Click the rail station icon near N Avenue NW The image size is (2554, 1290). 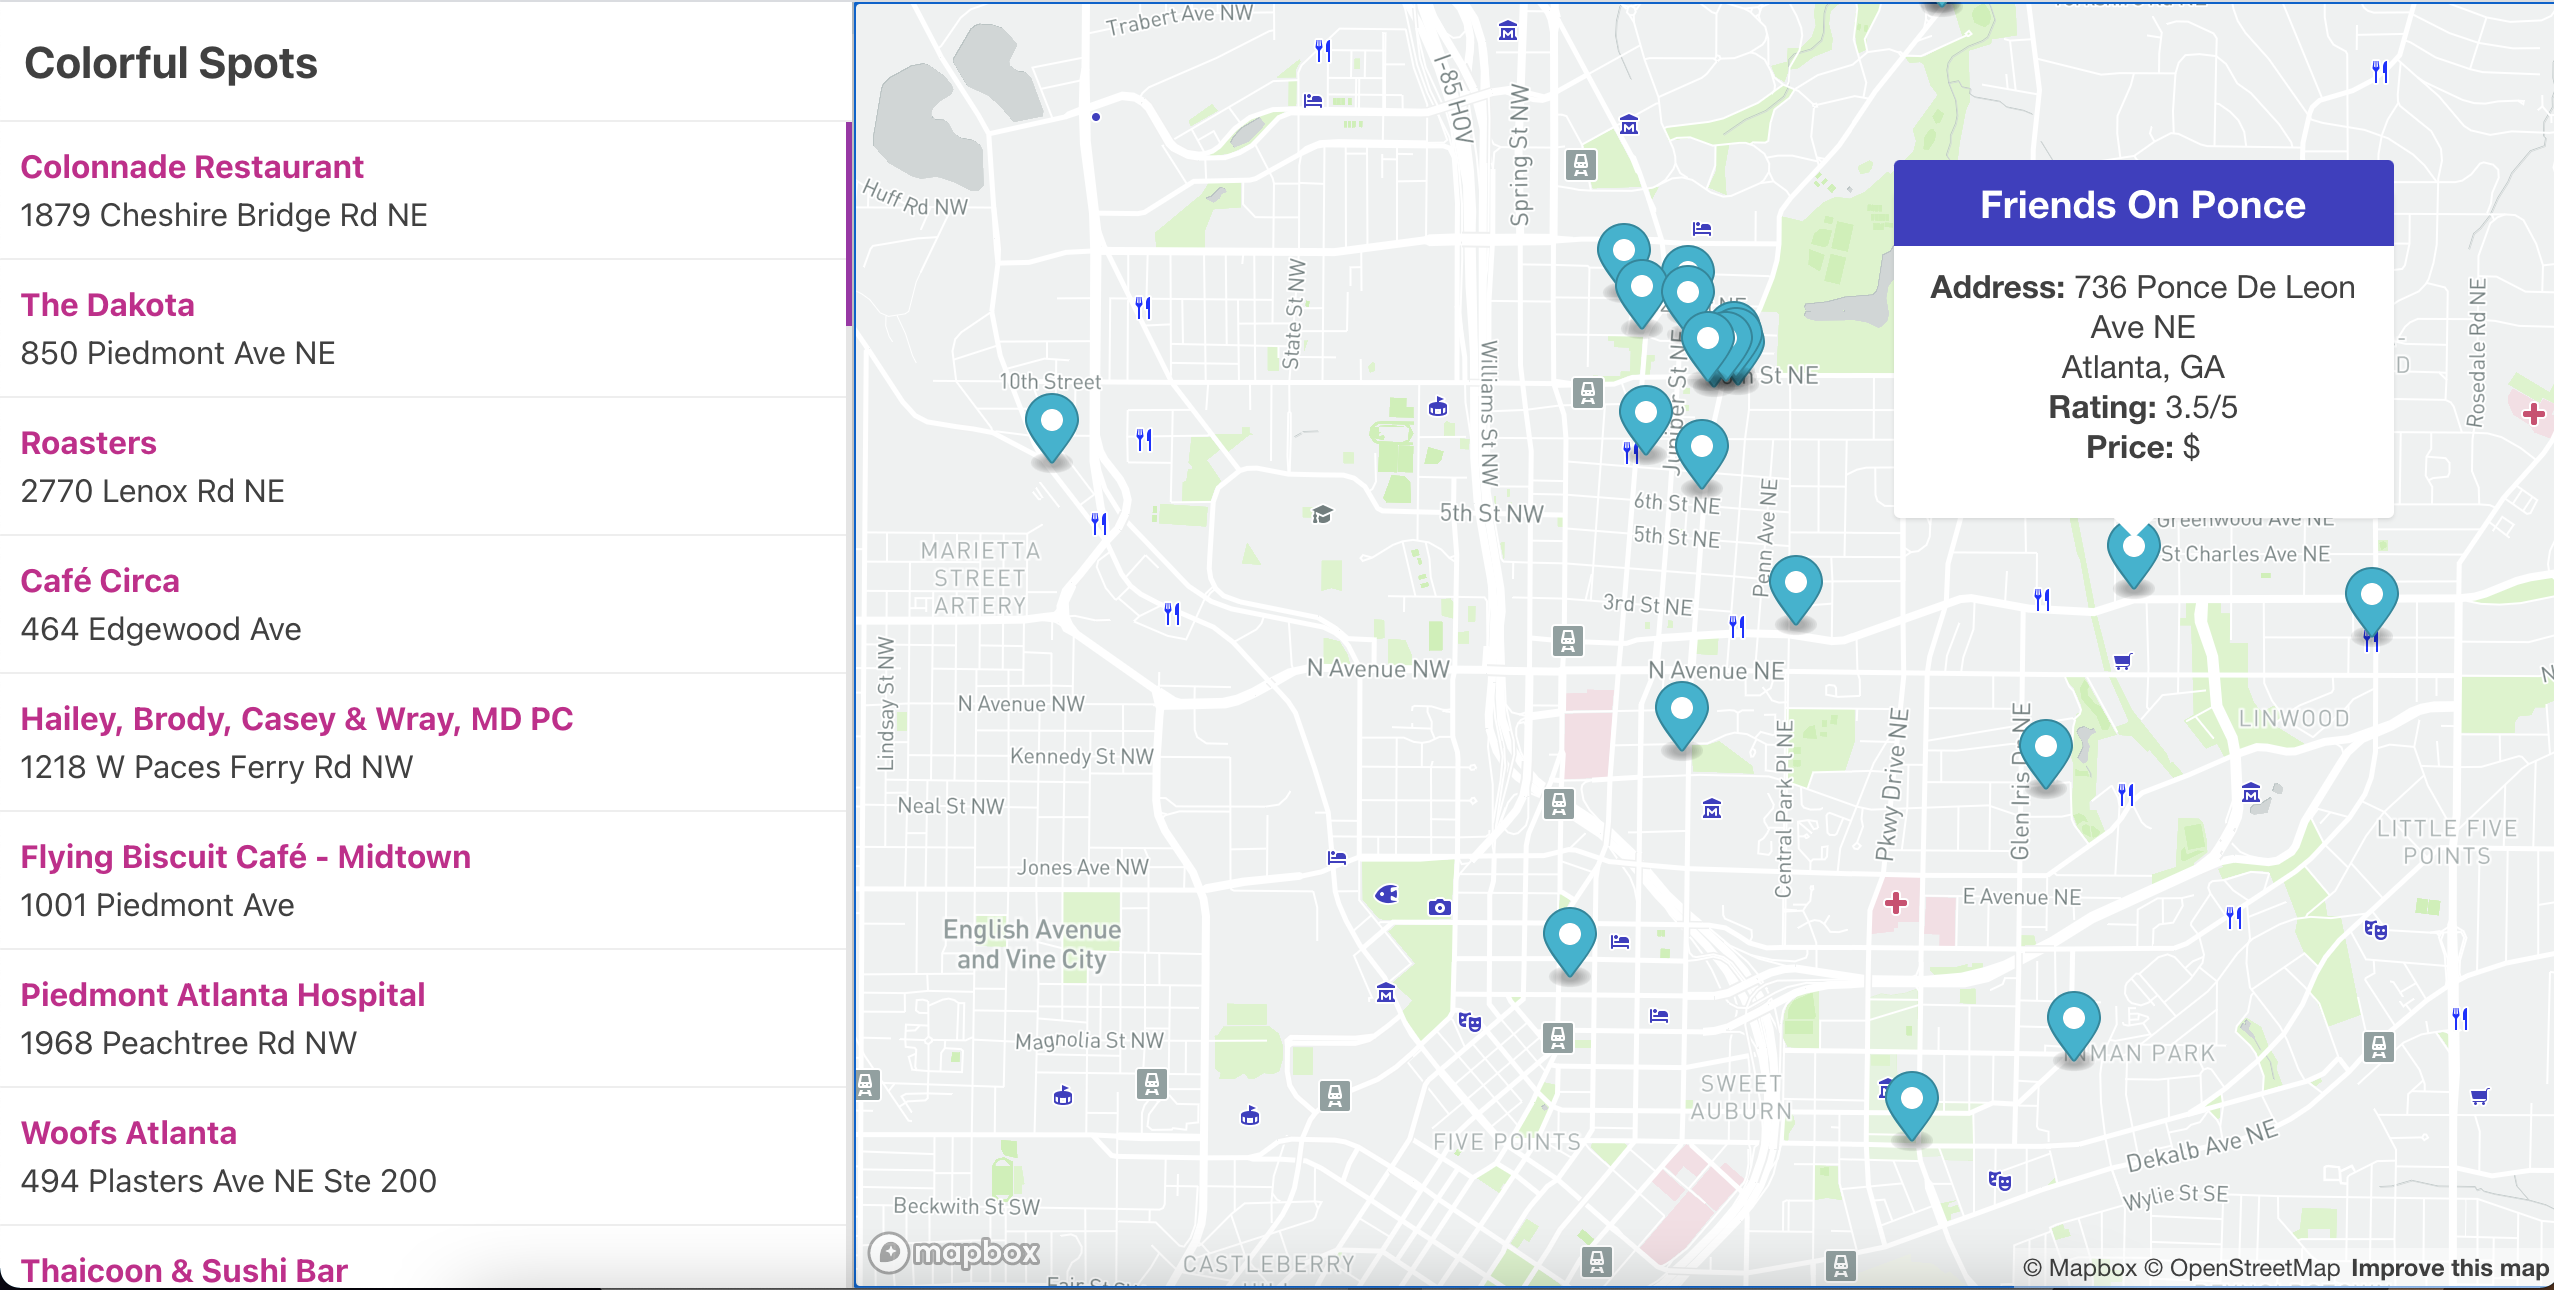pyautogui.click(x=1568, y=640)
